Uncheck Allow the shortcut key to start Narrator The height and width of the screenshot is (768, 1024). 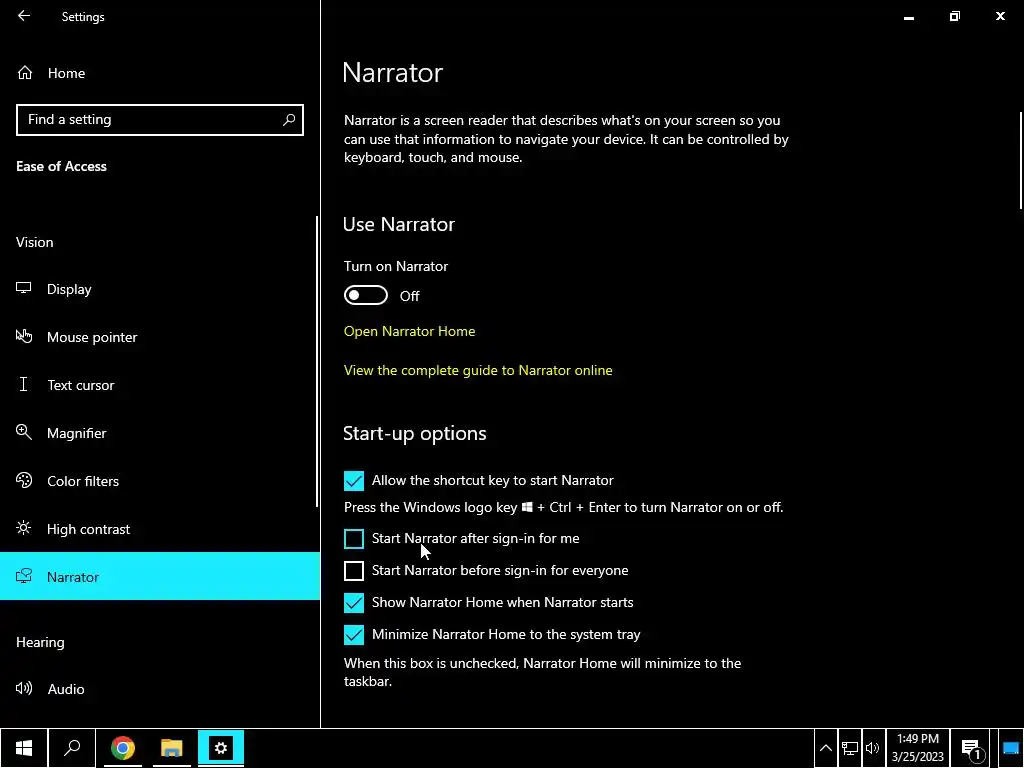coord(354,481)
